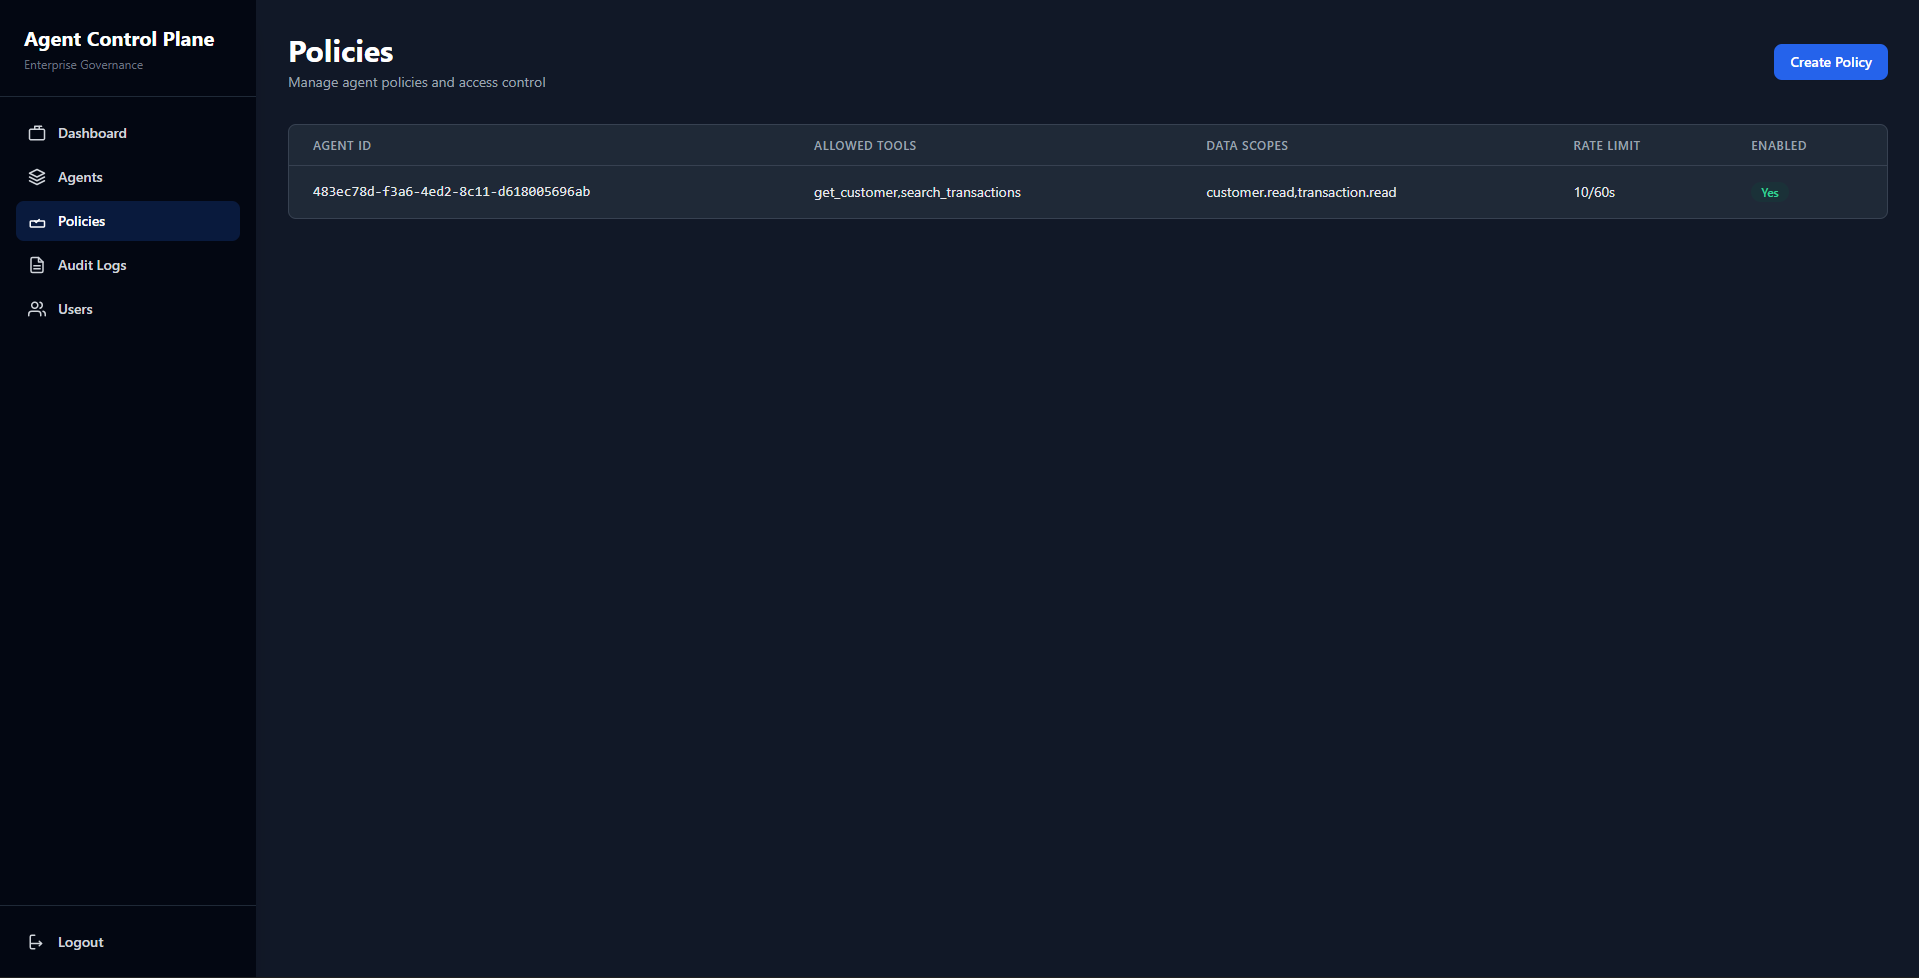This screenshot has height=978, width=1919.
Task: Click the Dashboard briefcase icon
Action: click(37, 133)
